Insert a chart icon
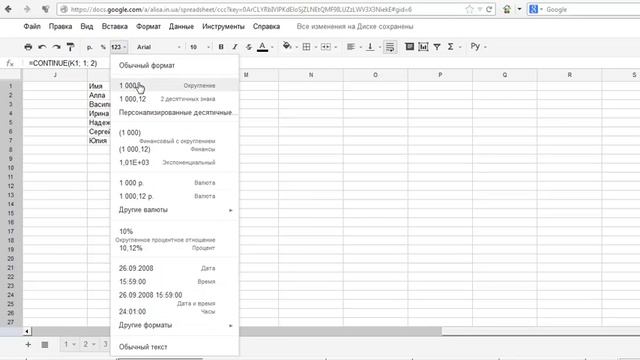Screen dimensions: 640x360 click(x=423, y=47)
